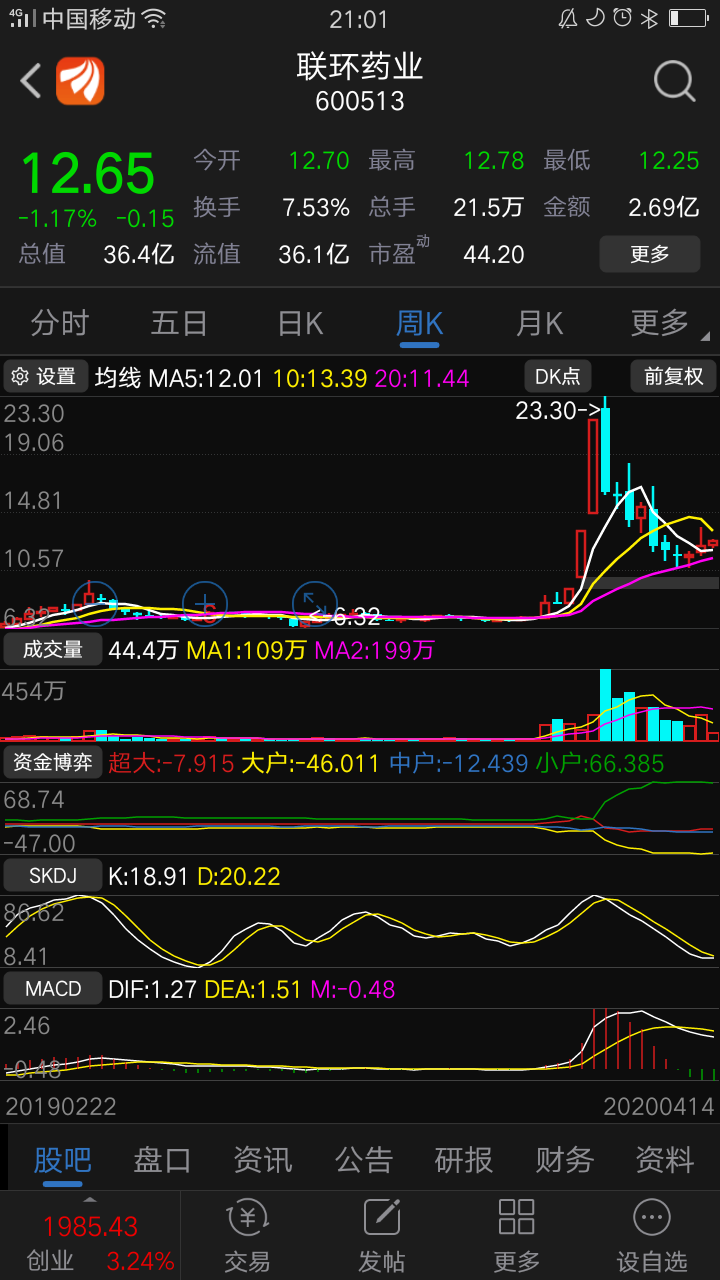Tap 小户:66.385 fund flow value
Screen dimensions: 720x1280
(599, 764)
